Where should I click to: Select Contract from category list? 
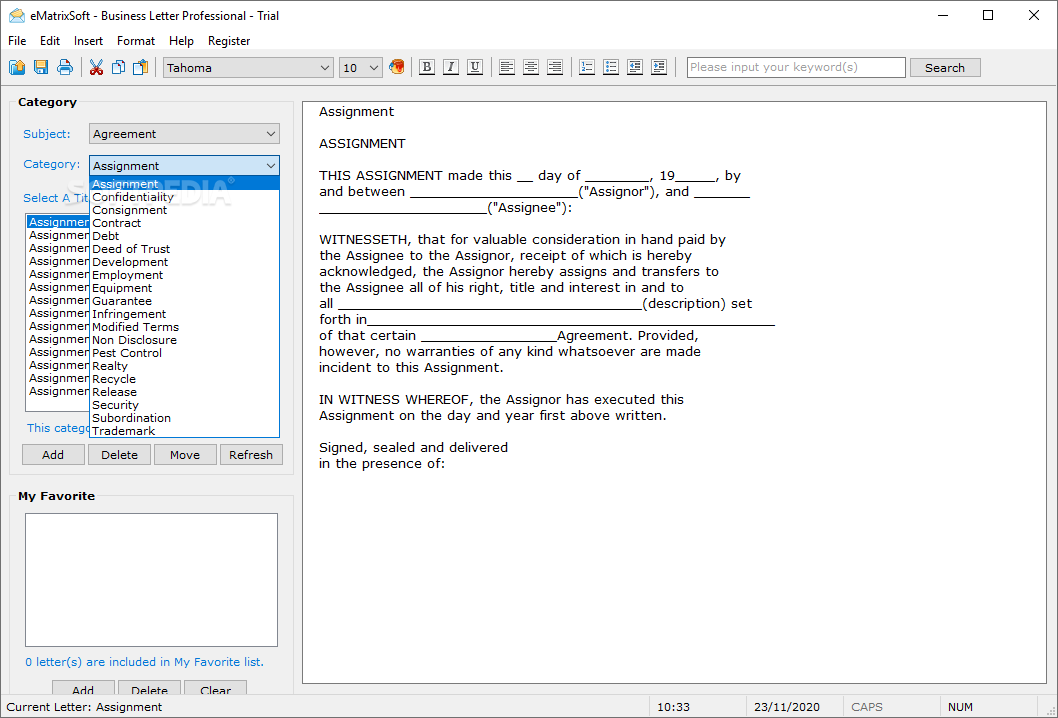point(184,223)
